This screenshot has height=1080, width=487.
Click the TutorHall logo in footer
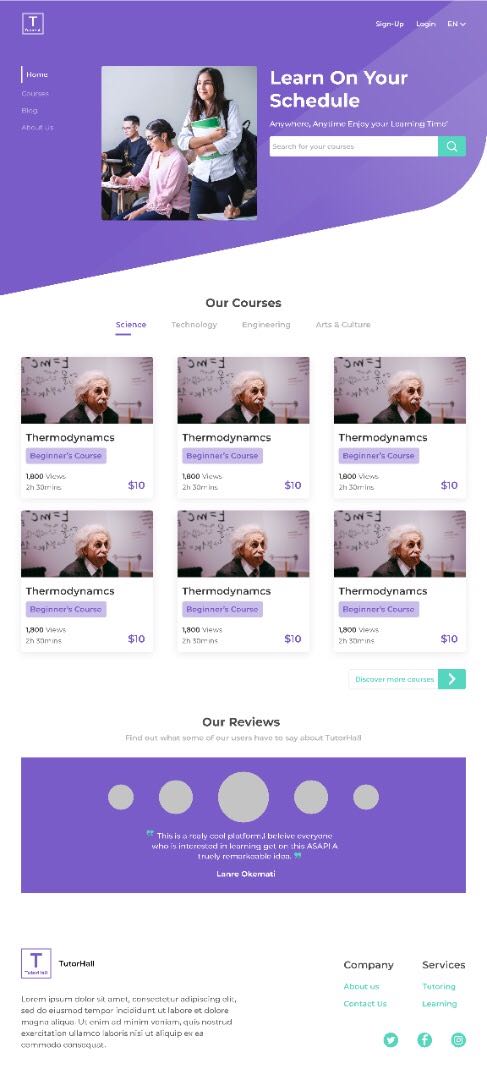[x=36, y=963]
